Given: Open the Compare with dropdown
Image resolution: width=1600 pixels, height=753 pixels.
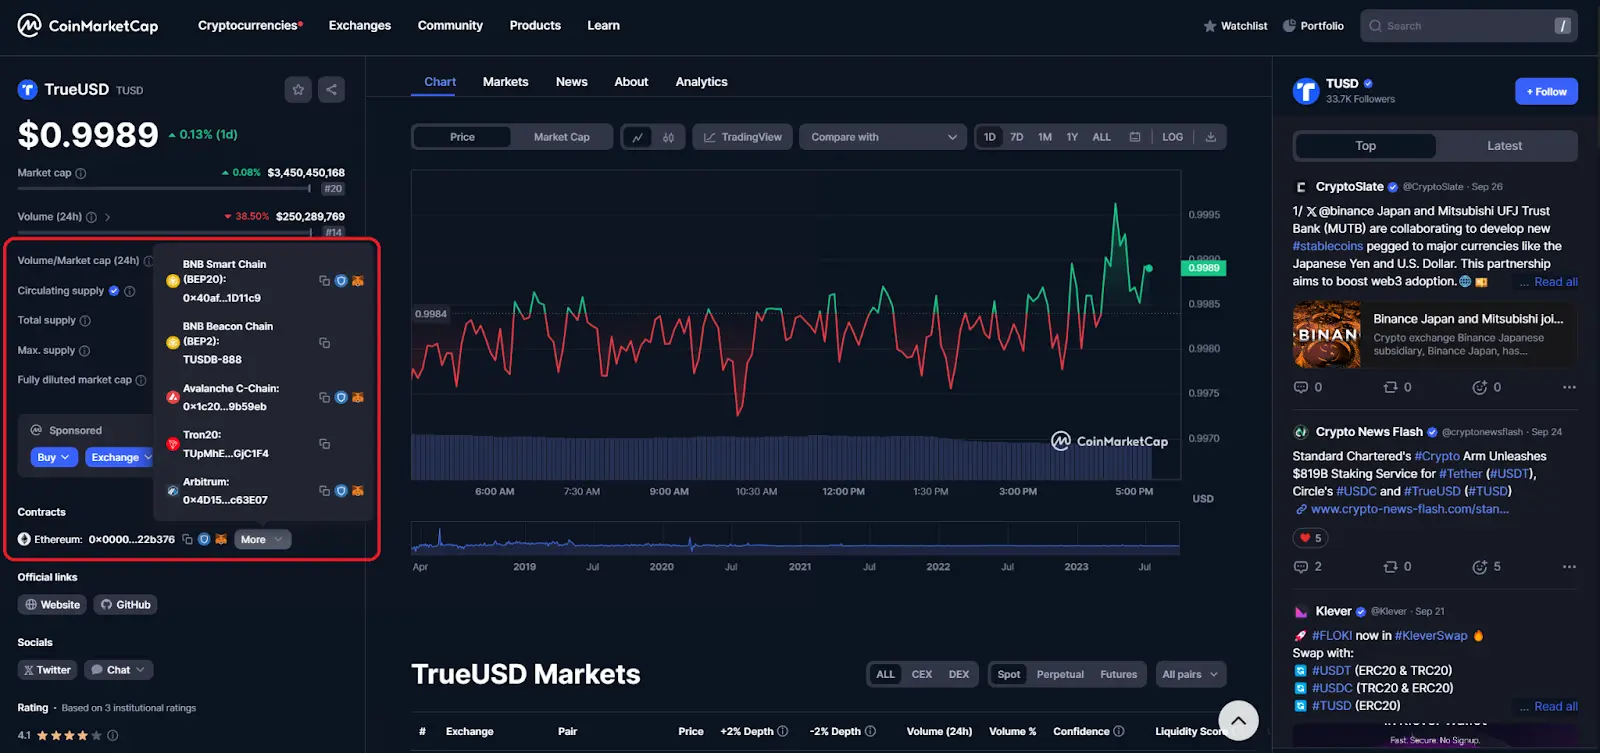Looking at the screenshot, I should tap(883, 137).
